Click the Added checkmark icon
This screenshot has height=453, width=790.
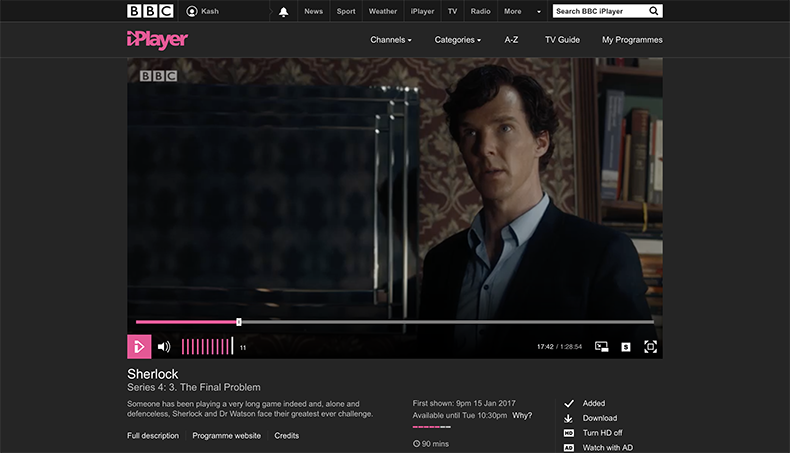569,403
